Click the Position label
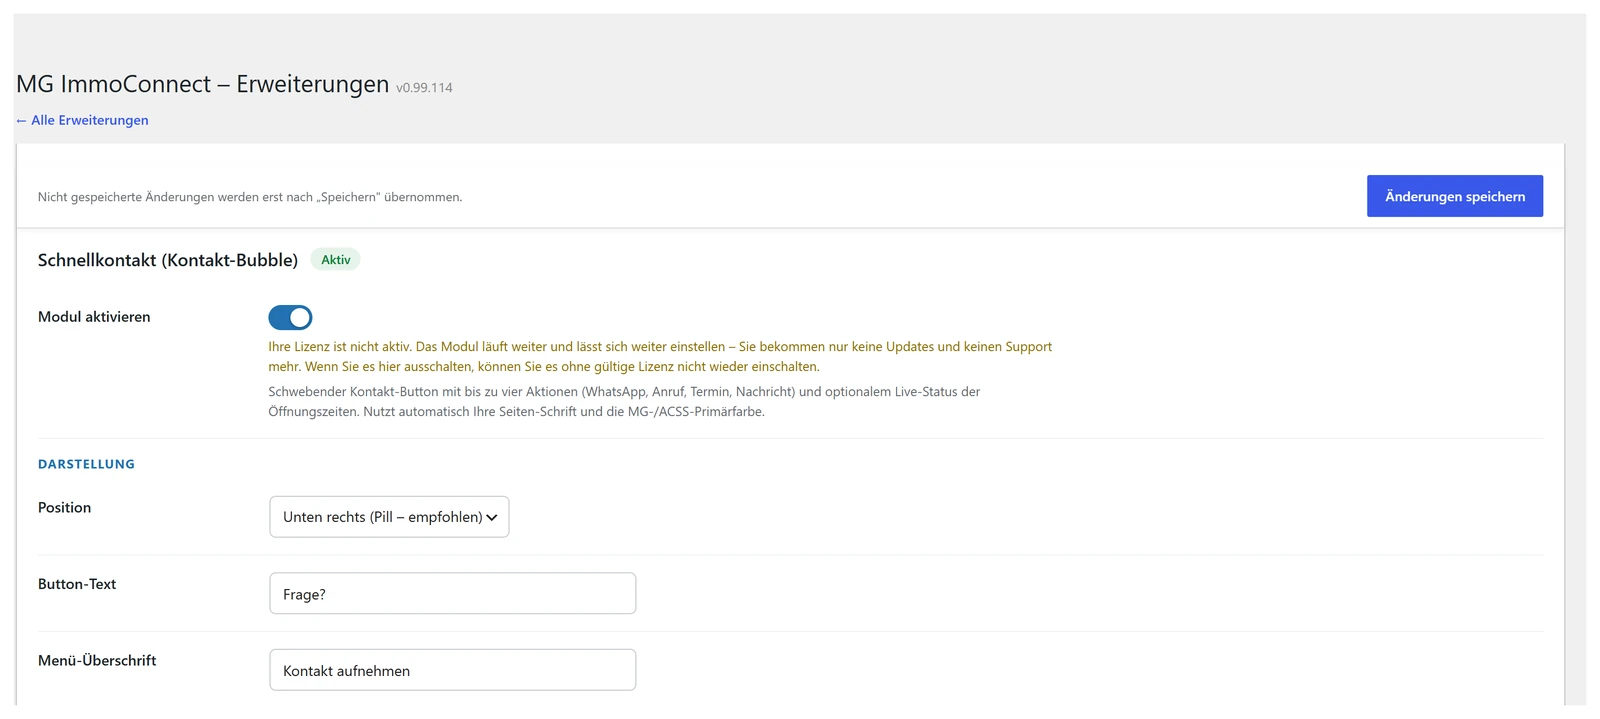This screenshot has height=719, width=1600. tap(64, 508)
